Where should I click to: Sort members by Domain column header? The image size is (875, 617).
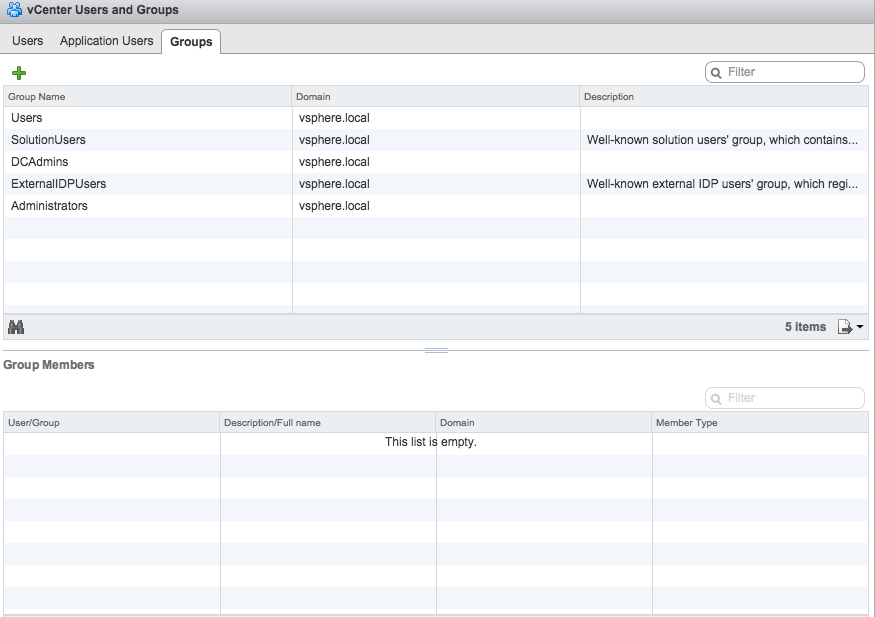[544, 422]
